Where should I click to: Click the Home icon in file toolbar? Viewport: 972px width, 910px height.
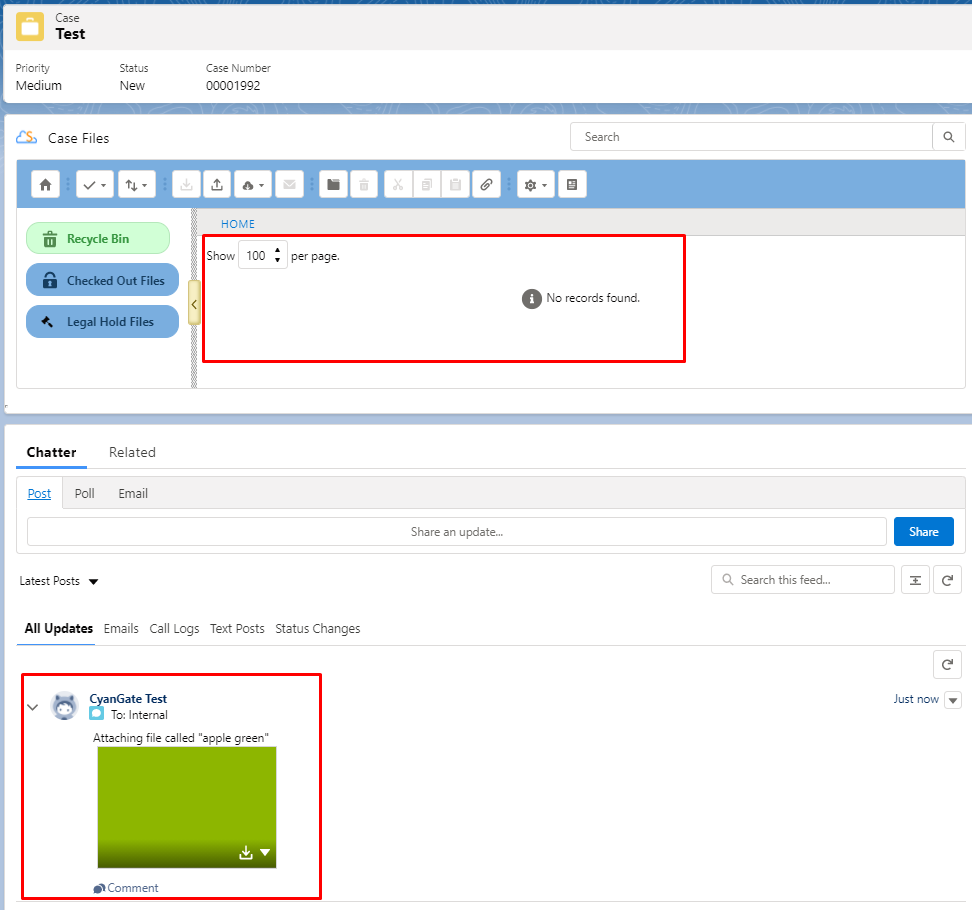(x=45, y=185)
